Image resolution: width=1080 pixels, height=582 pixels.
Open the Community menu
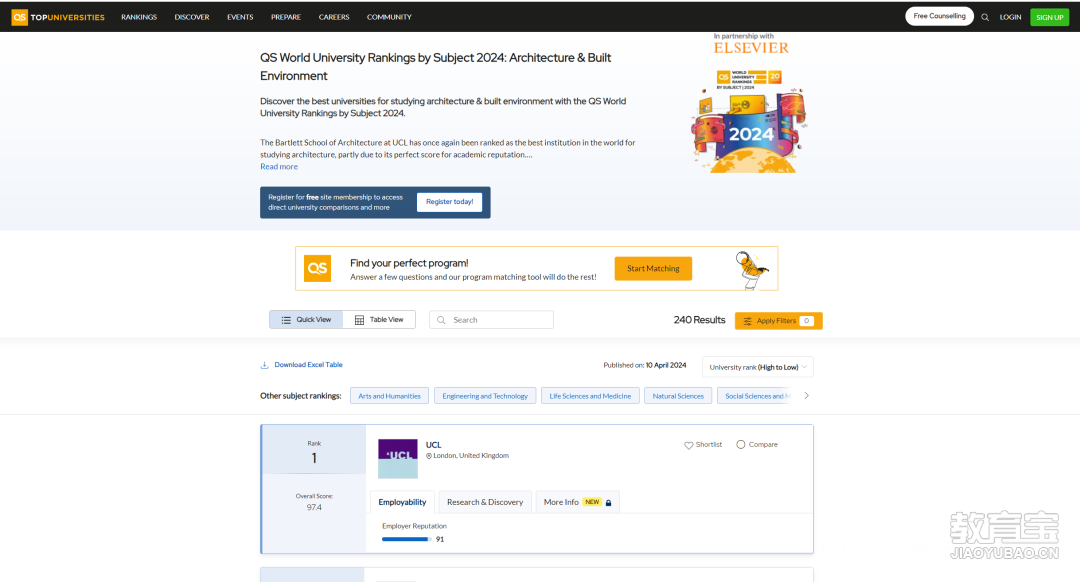click(389, 17)
